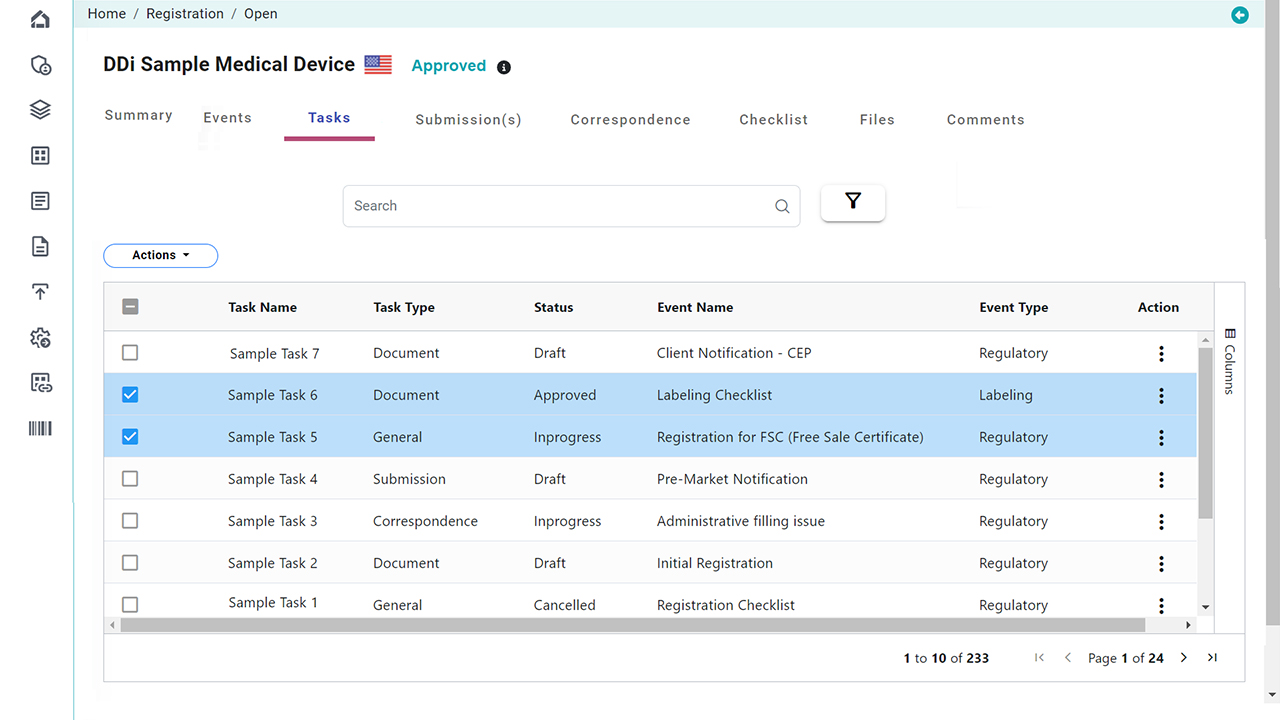Click the Registration breadcrumb link
Screen dimensions: 1280x720
click(185, 14)
